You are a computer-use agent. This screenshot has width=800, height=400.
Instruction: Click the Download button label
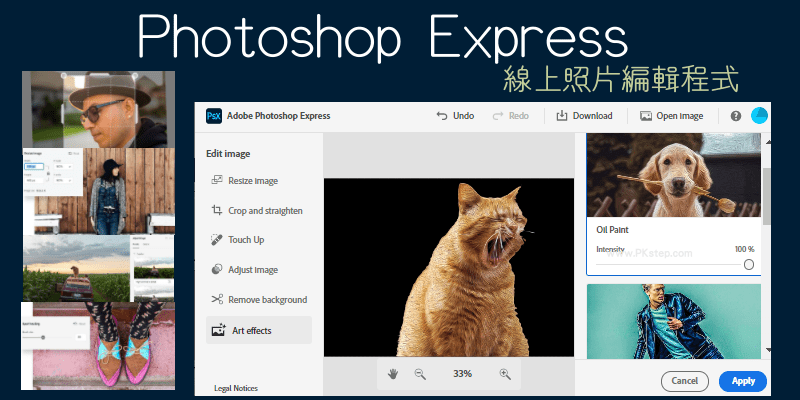(x=592, y=116)
